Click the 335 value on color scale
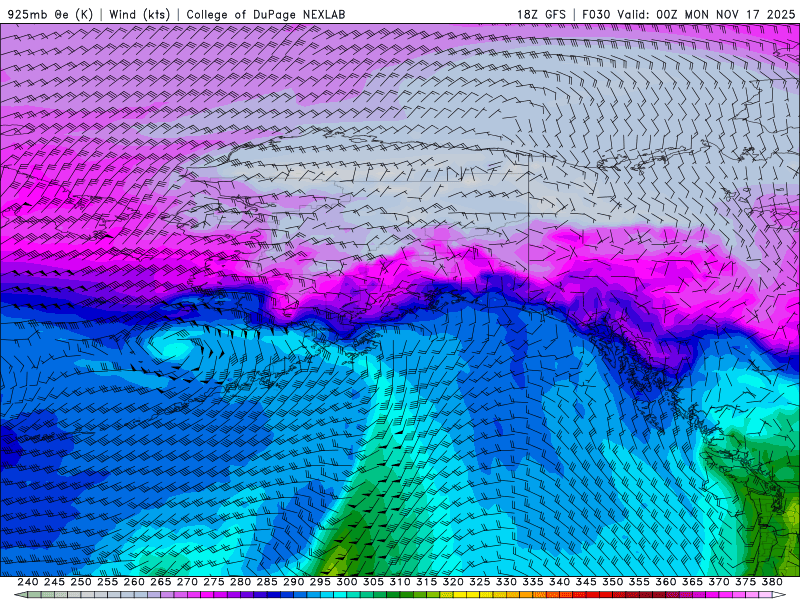800x600 pixels. (x=532, y=582)
